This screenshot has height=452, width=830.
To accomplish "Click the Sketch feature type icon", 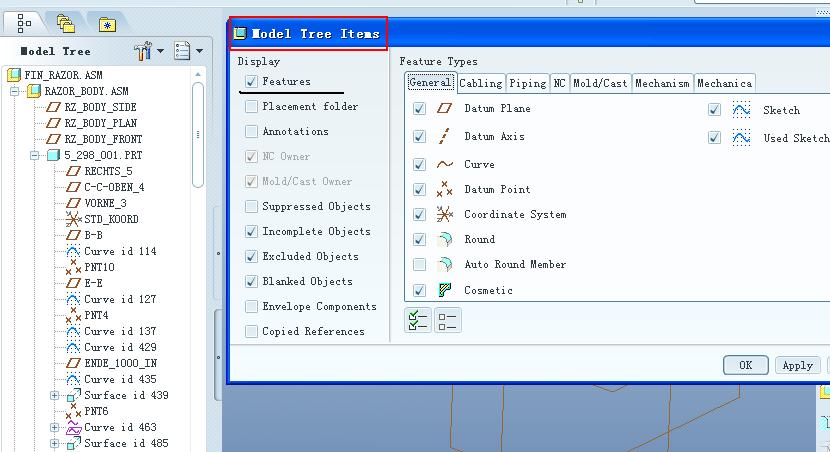I will point(742,110).
